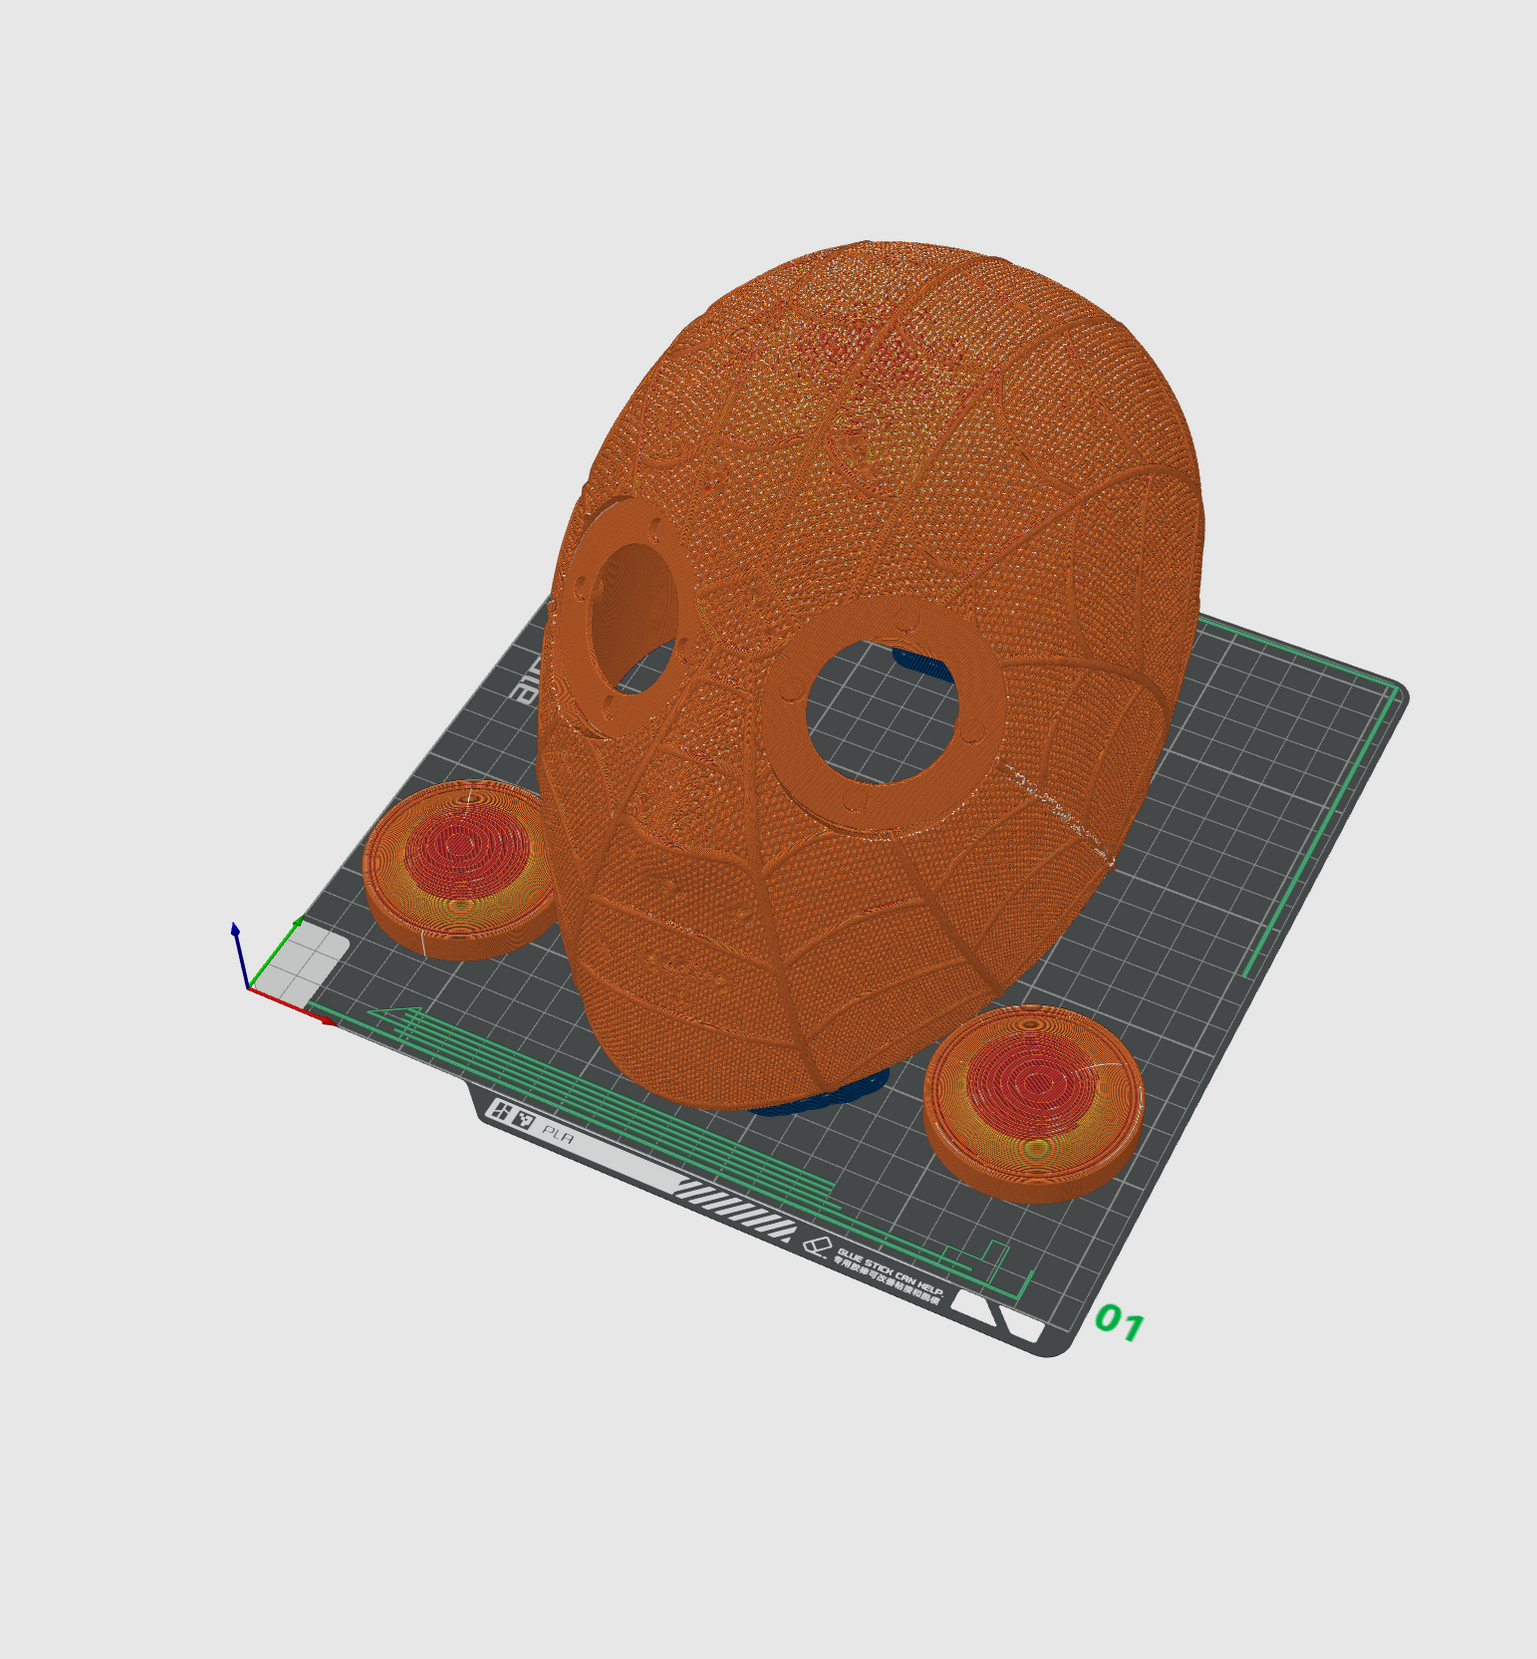Click the blue support under the mask chin
The image size is (1537, 1659).
[820, 1098]
